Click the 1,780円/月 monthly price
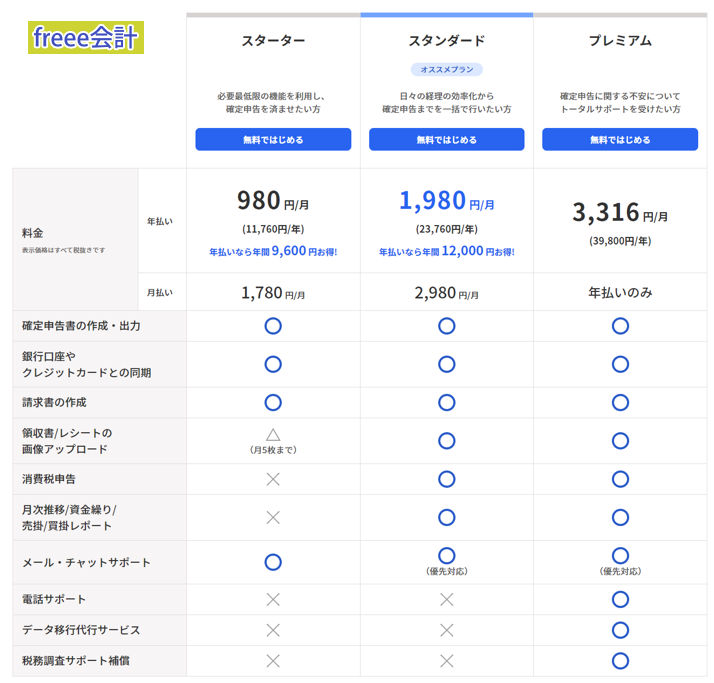This screenshot has width=714, height=683. (x=273, y=293)
